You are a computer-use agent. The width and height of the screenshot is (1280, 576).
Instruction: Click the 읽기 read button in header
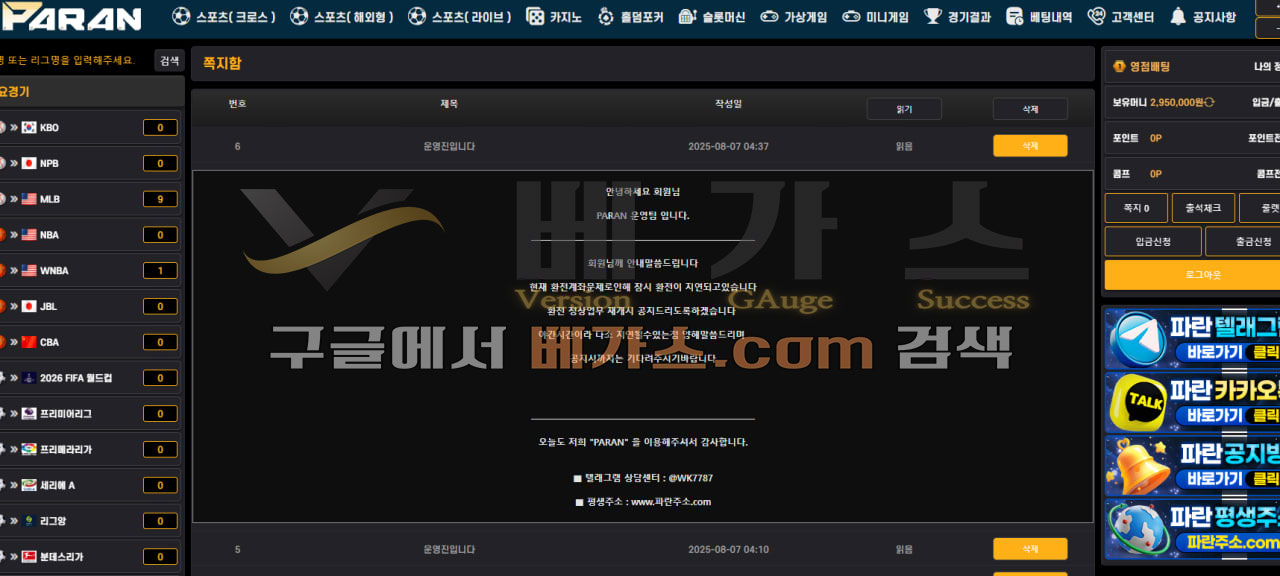tap(904, 109)
